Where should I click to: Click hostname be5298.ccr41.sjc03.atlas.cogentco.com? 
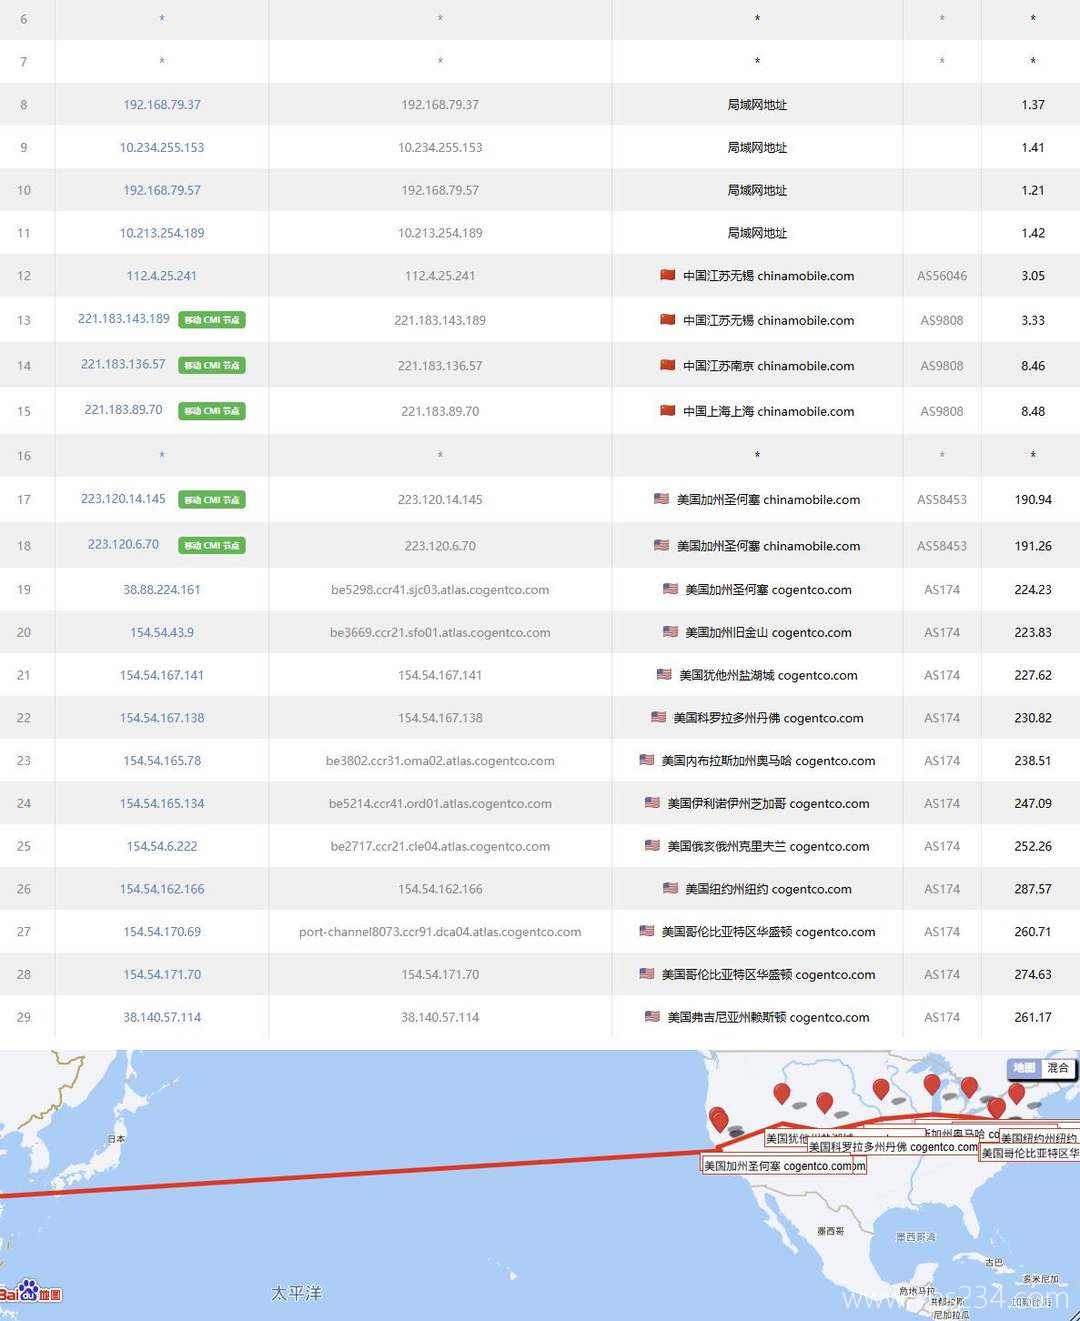pyautogui.click(x=440, y=589)
